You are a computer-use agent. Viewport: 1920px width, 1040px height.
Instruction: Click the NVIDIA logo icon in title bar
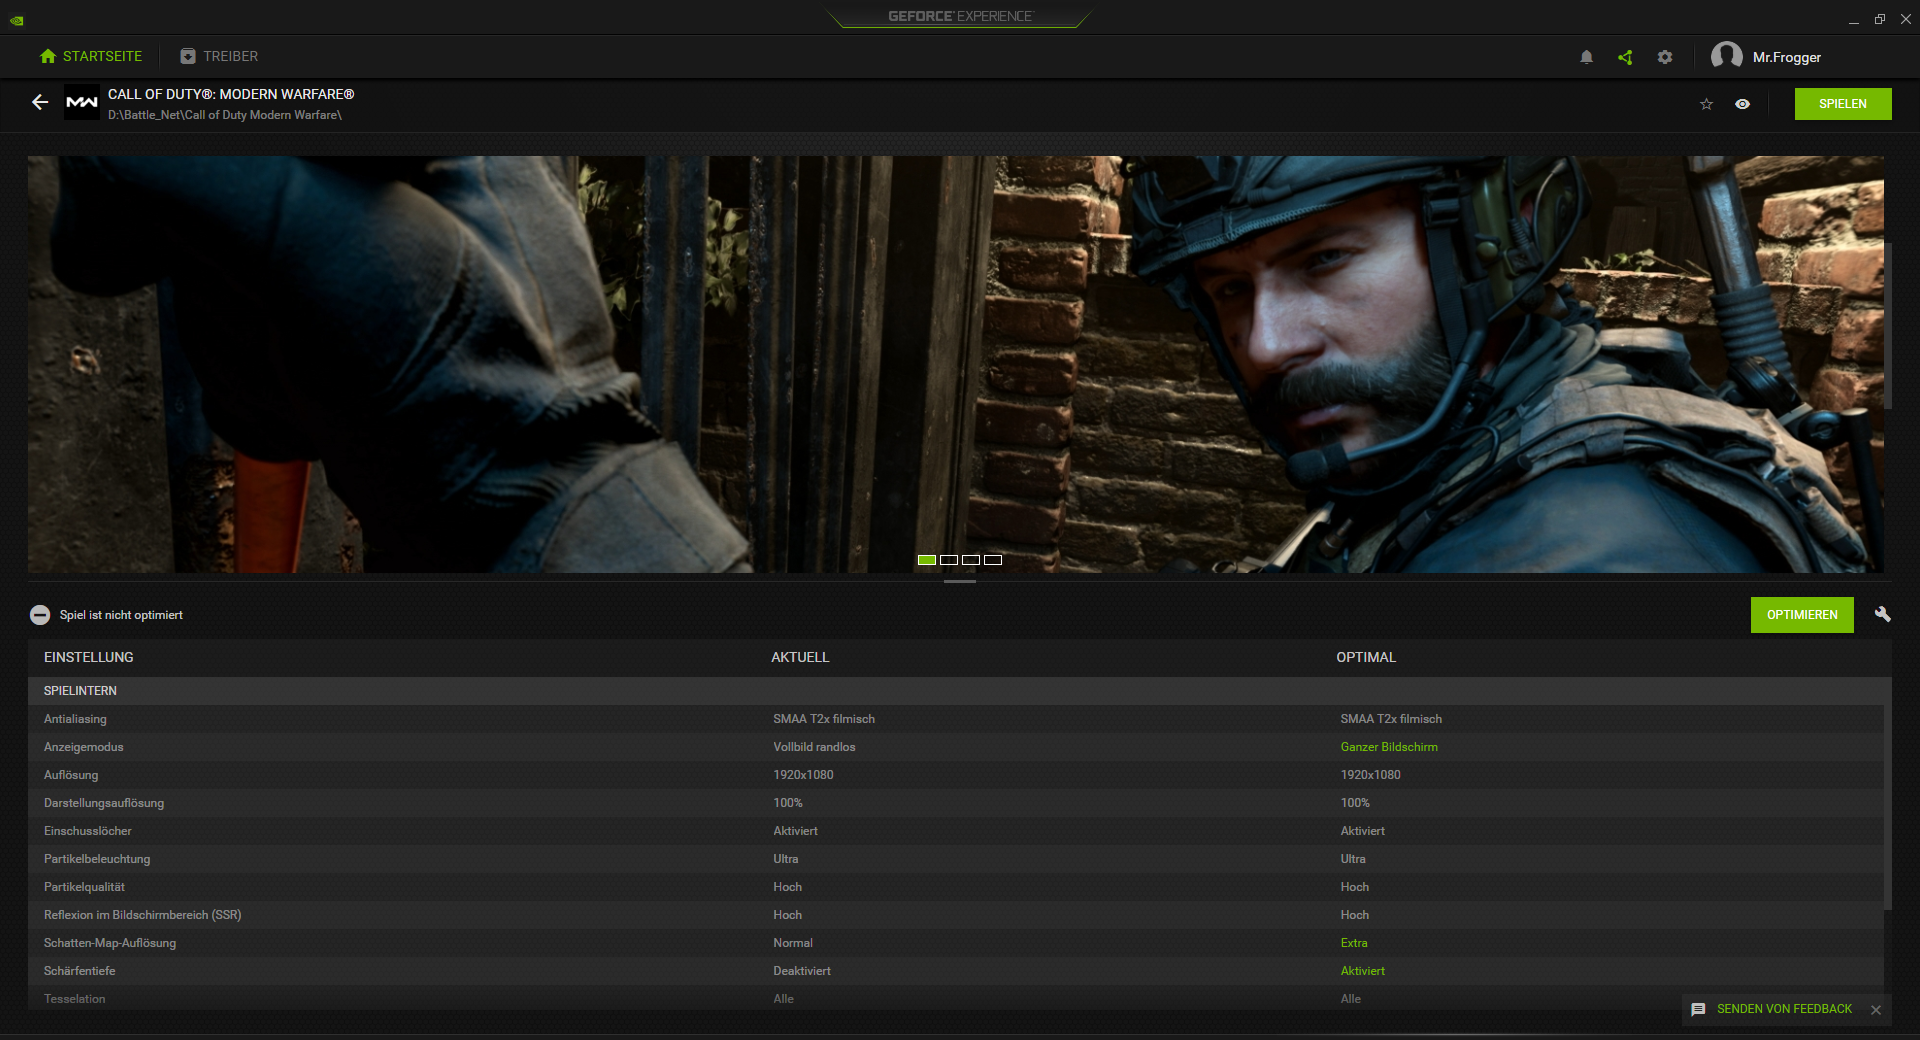[17, 19]
